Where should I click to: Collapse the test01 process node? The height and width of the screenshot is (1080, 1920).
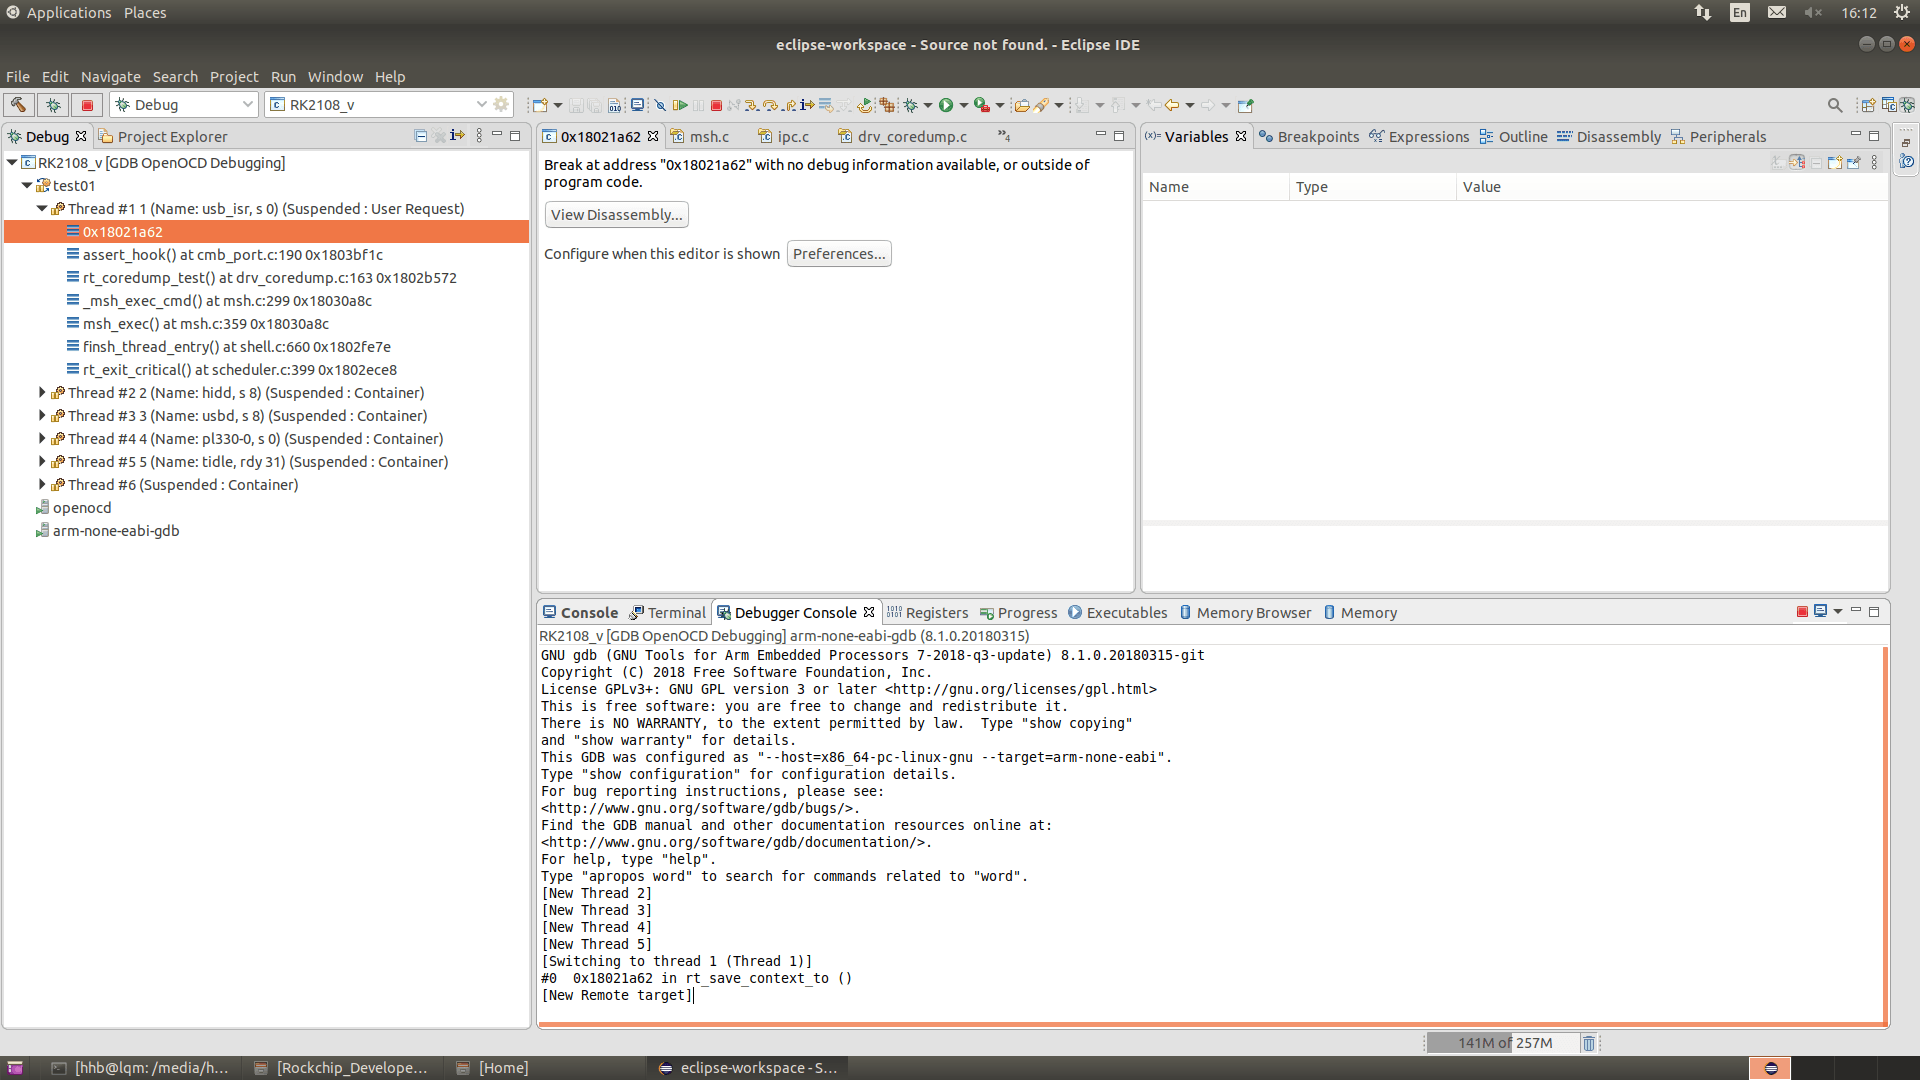(x=27, y=185)
